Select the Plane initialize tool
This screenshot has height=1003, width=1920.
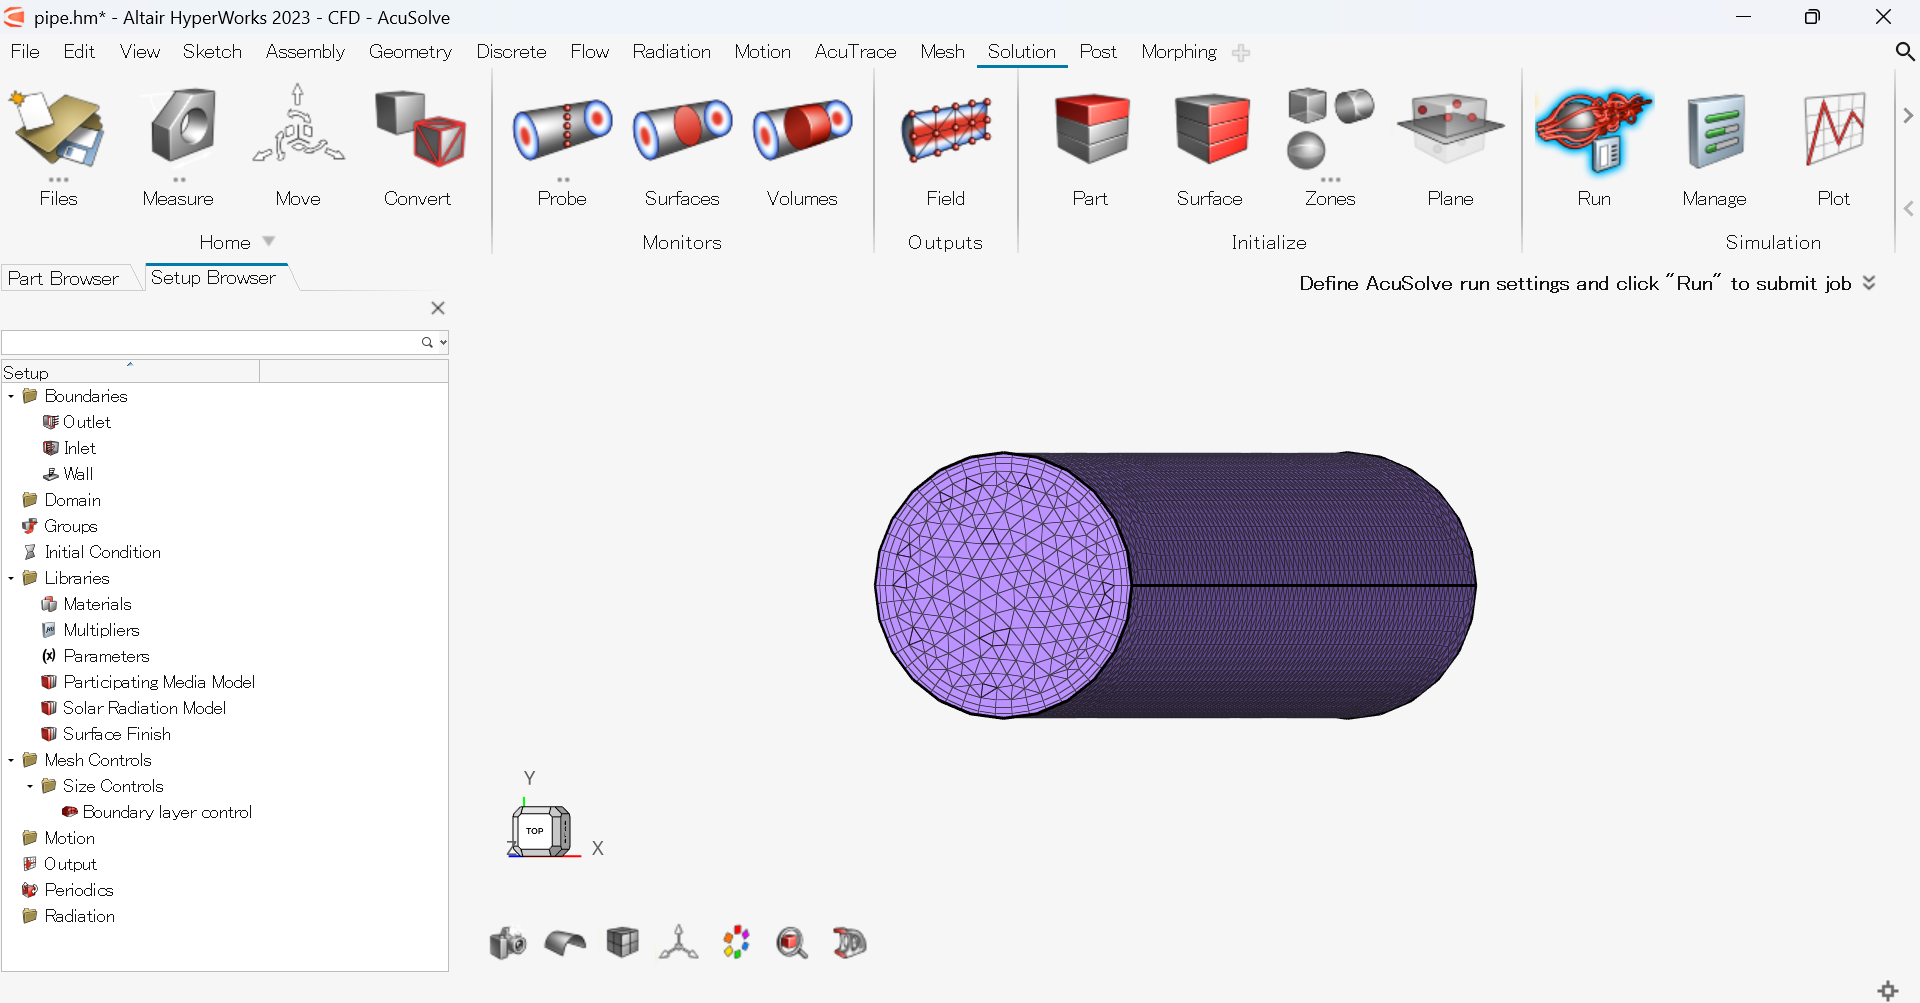tap(1450, 130)
